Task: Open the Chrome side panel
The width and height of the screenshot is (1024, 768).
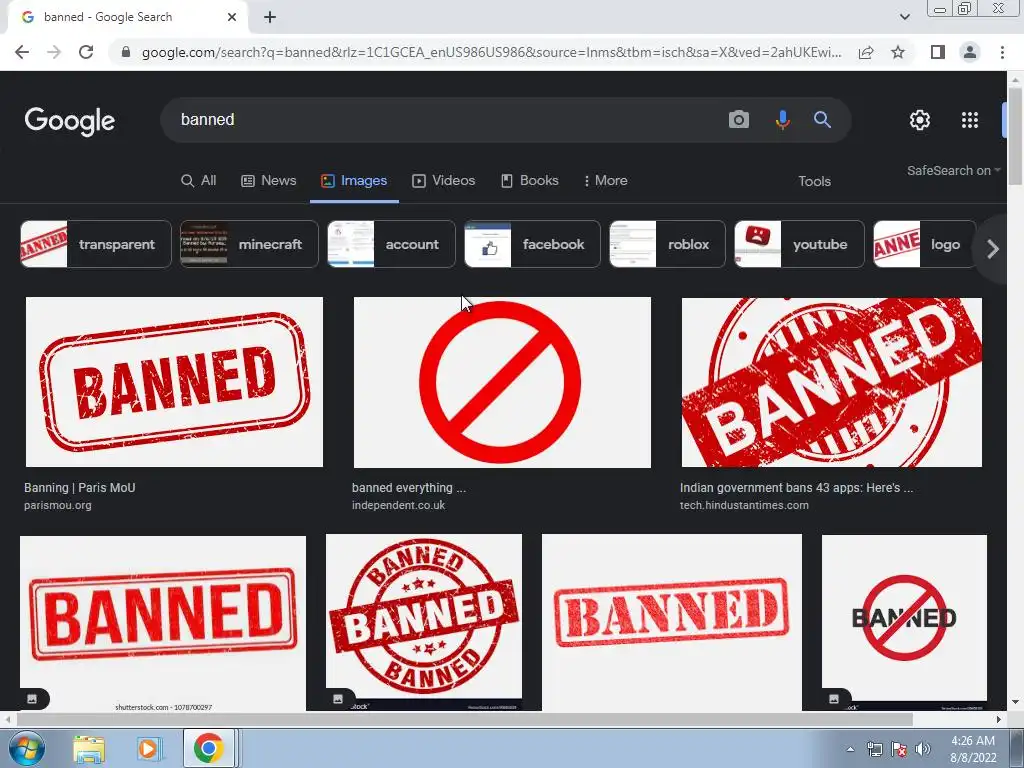Action: (x=938, y=52)
